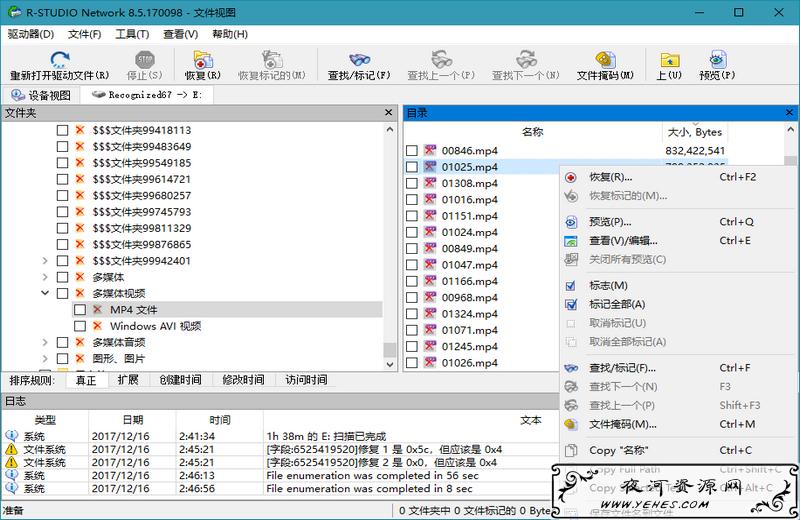This screenshot has height=520, width=800.
Task: Click the info icon of 2:41:34 log entry
Action: coord(11,436)
